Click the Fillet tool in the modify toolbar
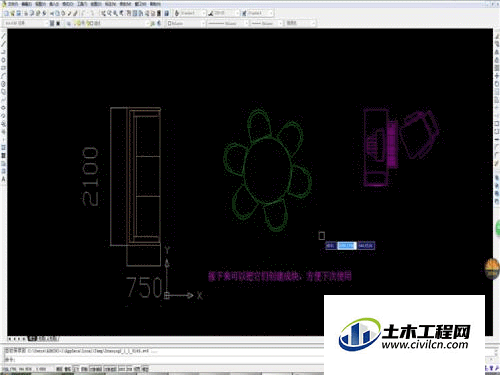The image size is (500, 375). [x=497, y=155]
